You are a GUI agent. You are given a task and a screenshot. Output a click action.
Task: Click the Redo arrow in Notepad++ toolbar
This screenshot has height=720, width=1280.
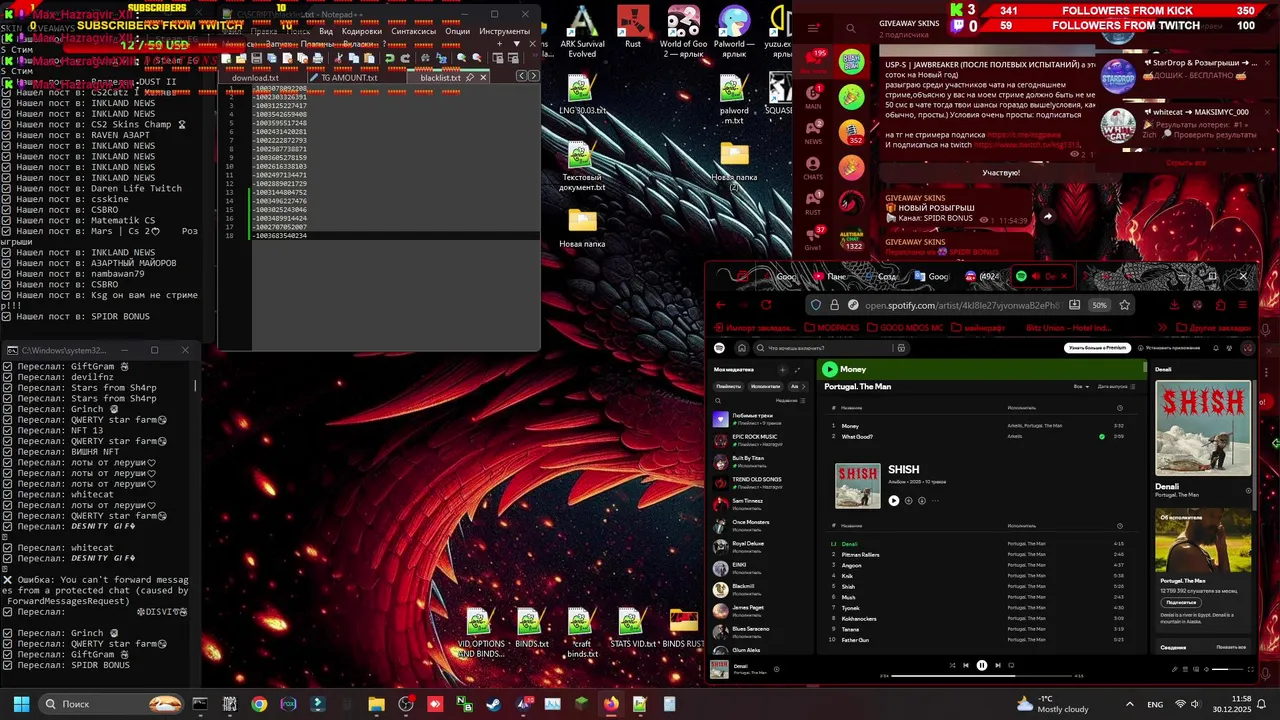click(x=405, y=58)
